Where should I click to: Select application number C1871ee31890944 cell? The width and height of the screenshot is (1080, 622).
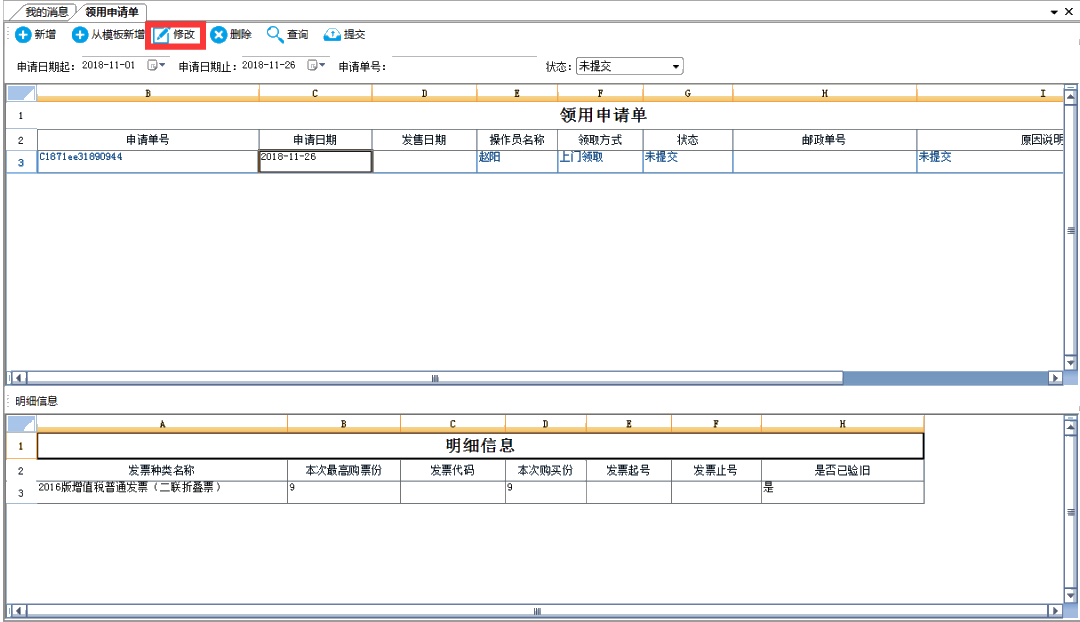point(147,161)
